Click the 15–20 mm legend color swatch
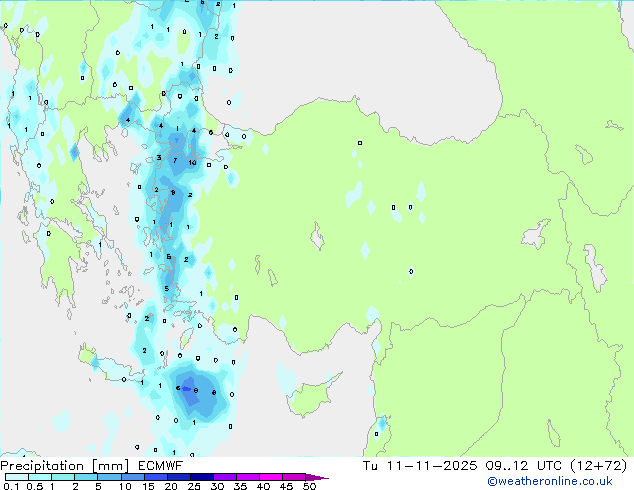Viewport: 634px width, 490px height. coord(155,477)
